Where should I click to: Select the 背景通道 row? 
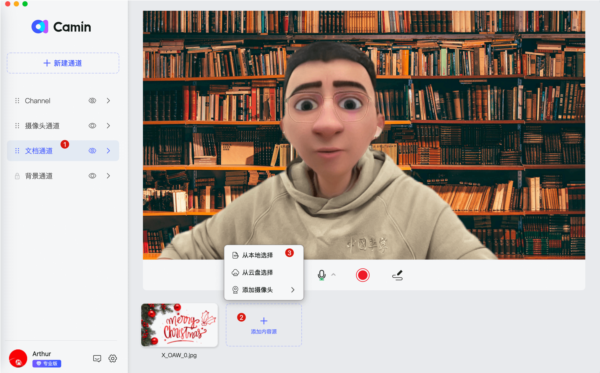pyautogui.click(x=63, y=176)
